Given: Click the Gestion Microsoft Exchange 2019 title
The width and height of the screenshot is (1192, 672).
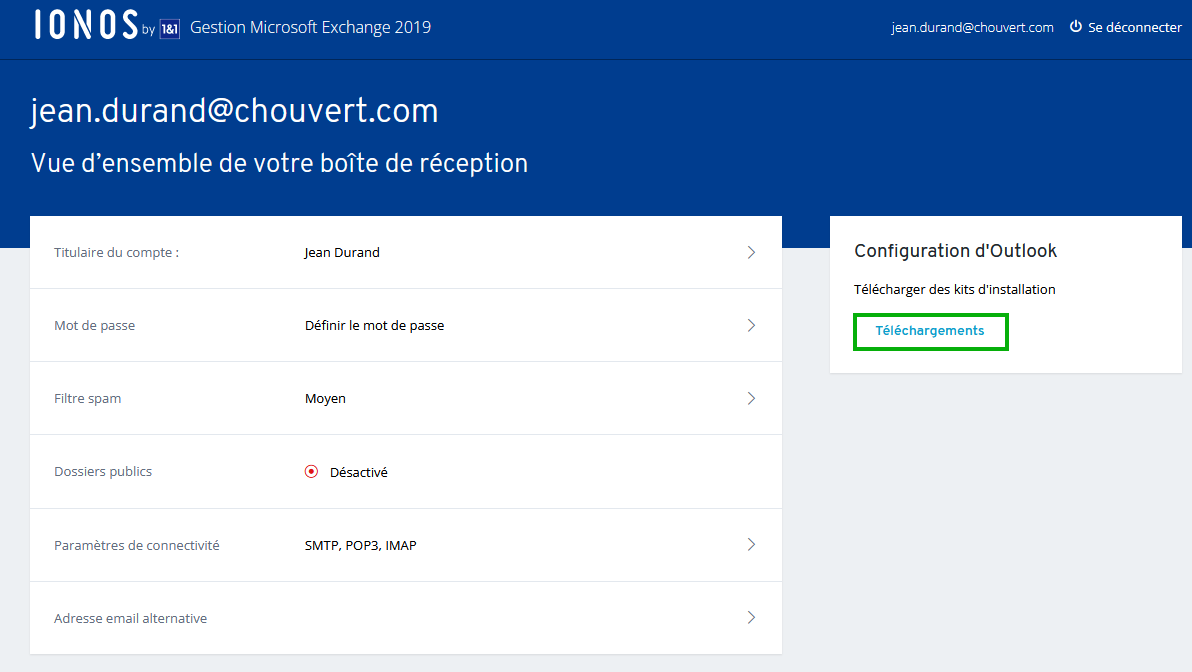Looking at the screenshot, I should tap(310, 27).
